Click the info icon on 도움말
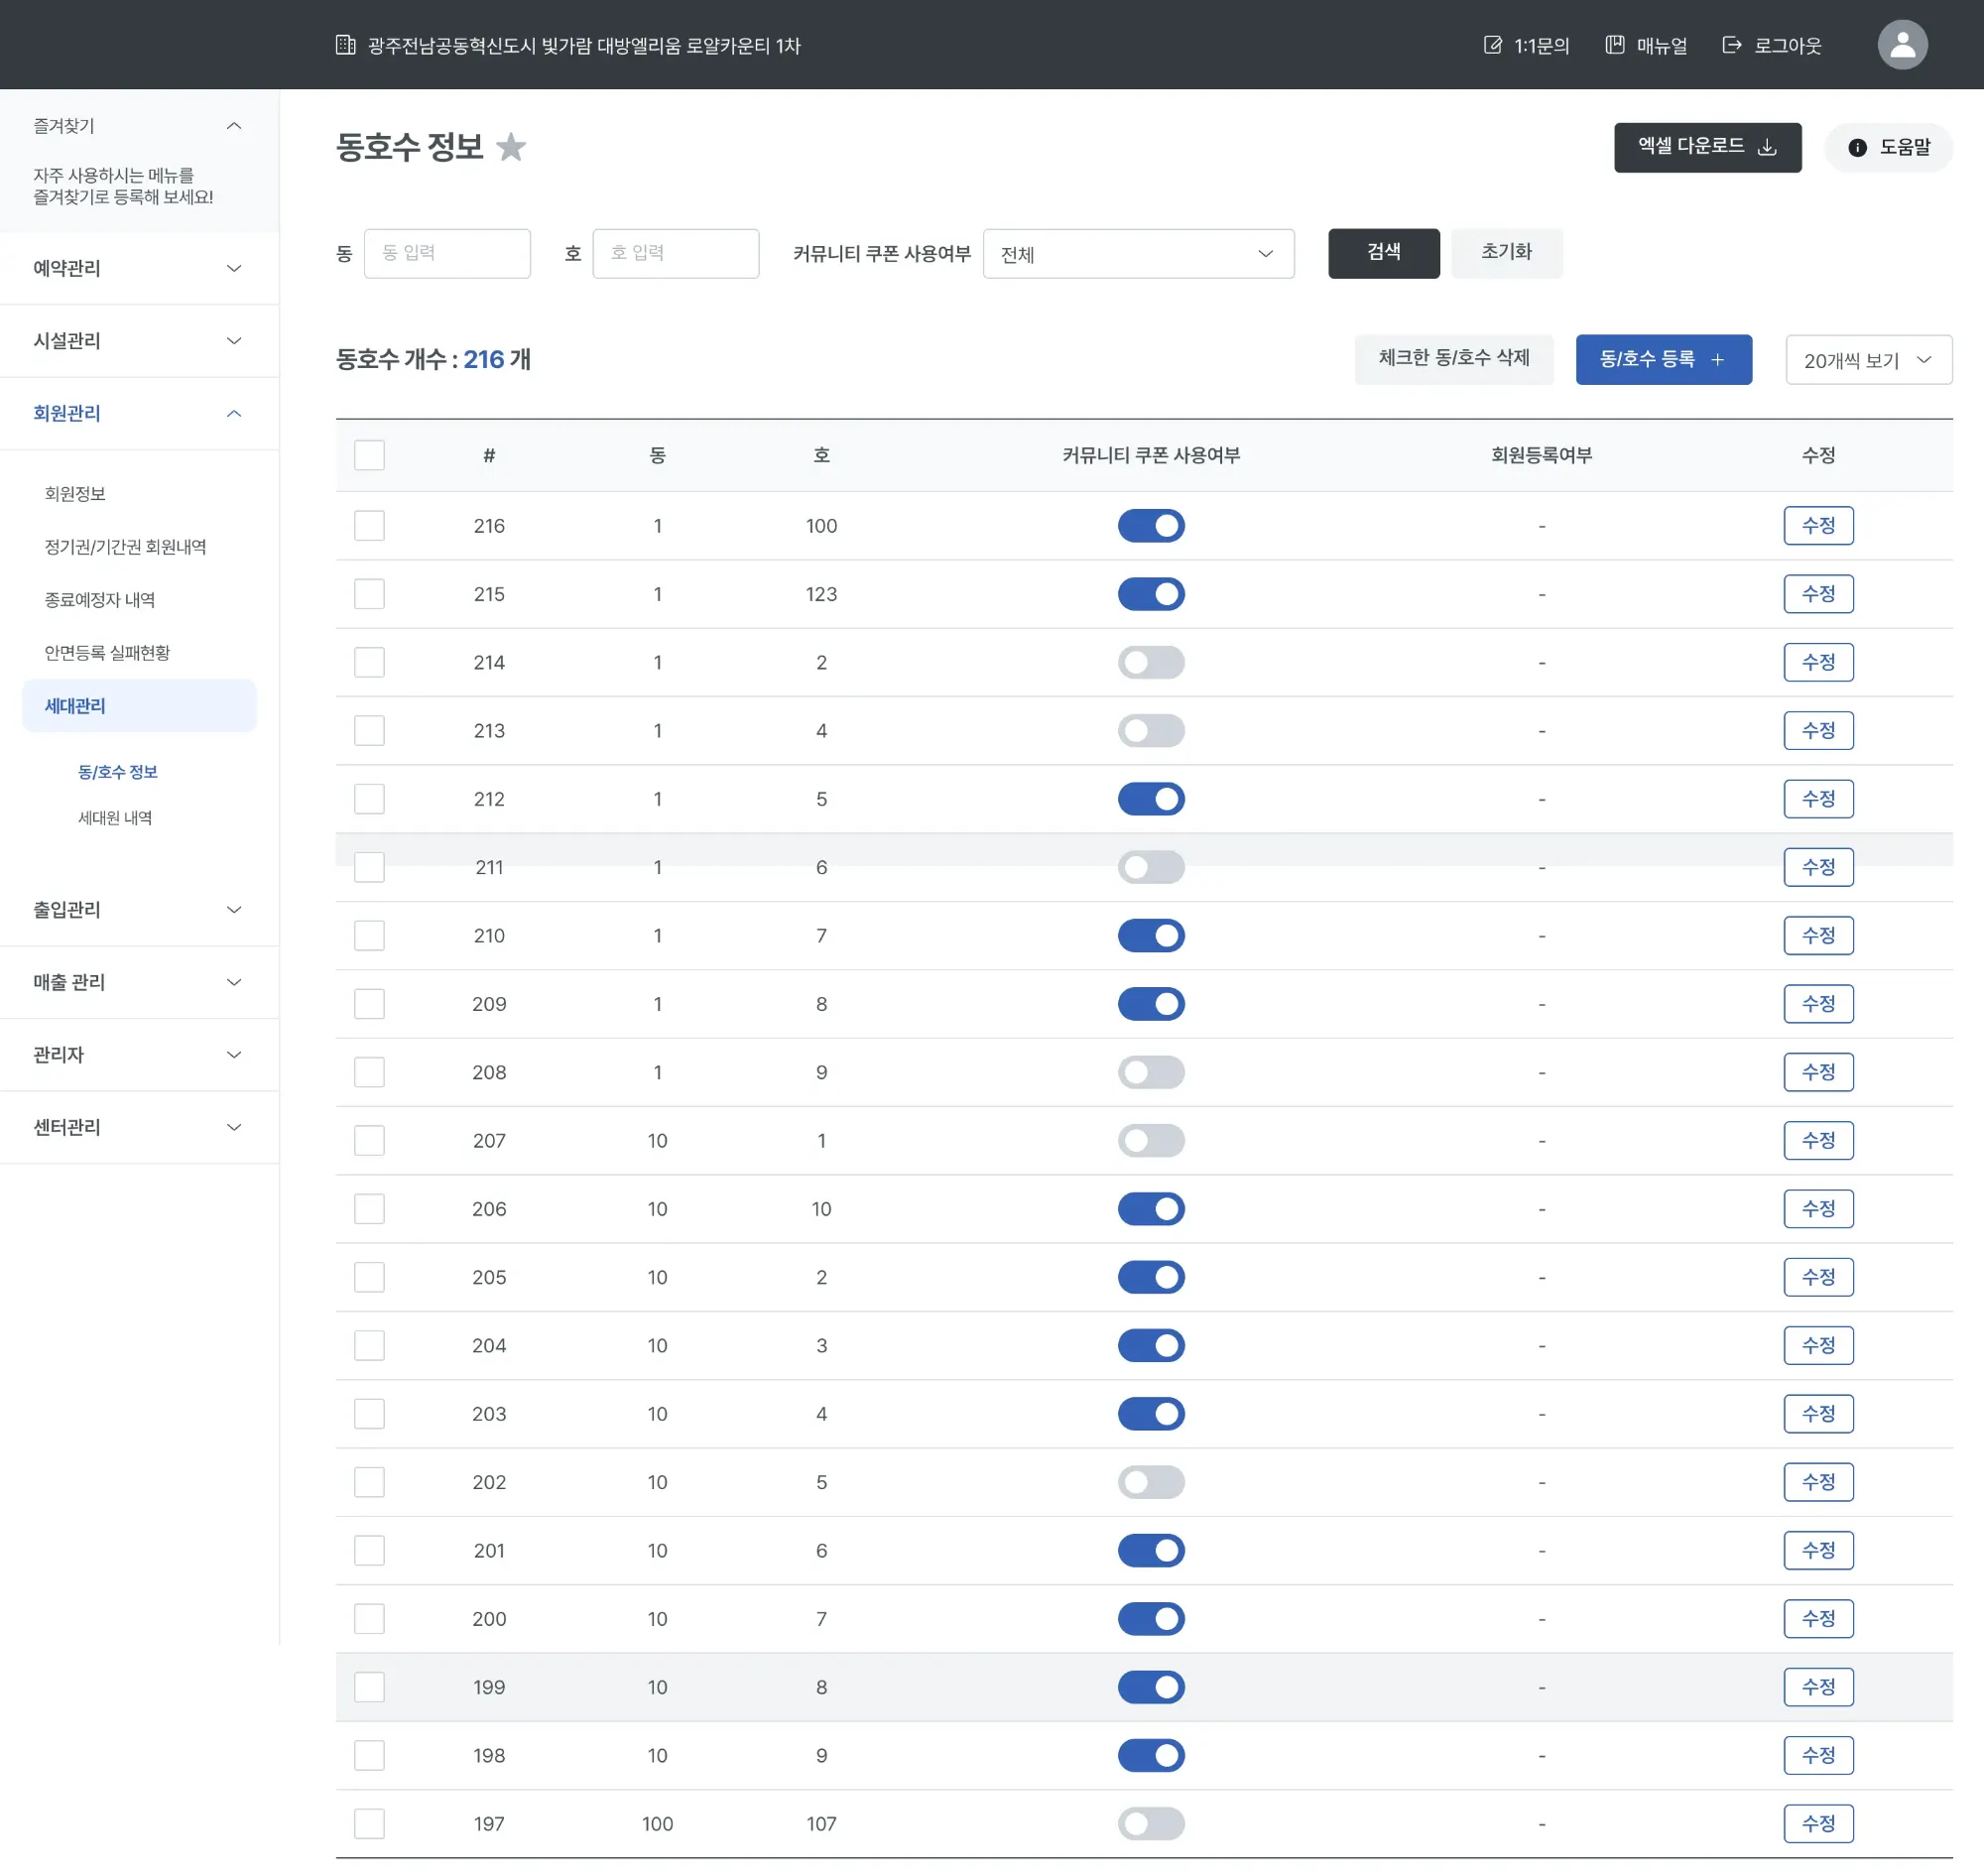The height and width of the screenshot is (1876, 1984). pyautogui.click(x=1857, y=148)
